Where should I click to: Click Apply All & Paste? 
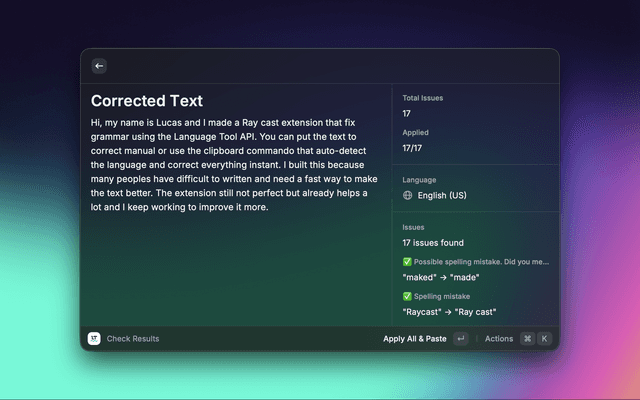coord(414,339)
